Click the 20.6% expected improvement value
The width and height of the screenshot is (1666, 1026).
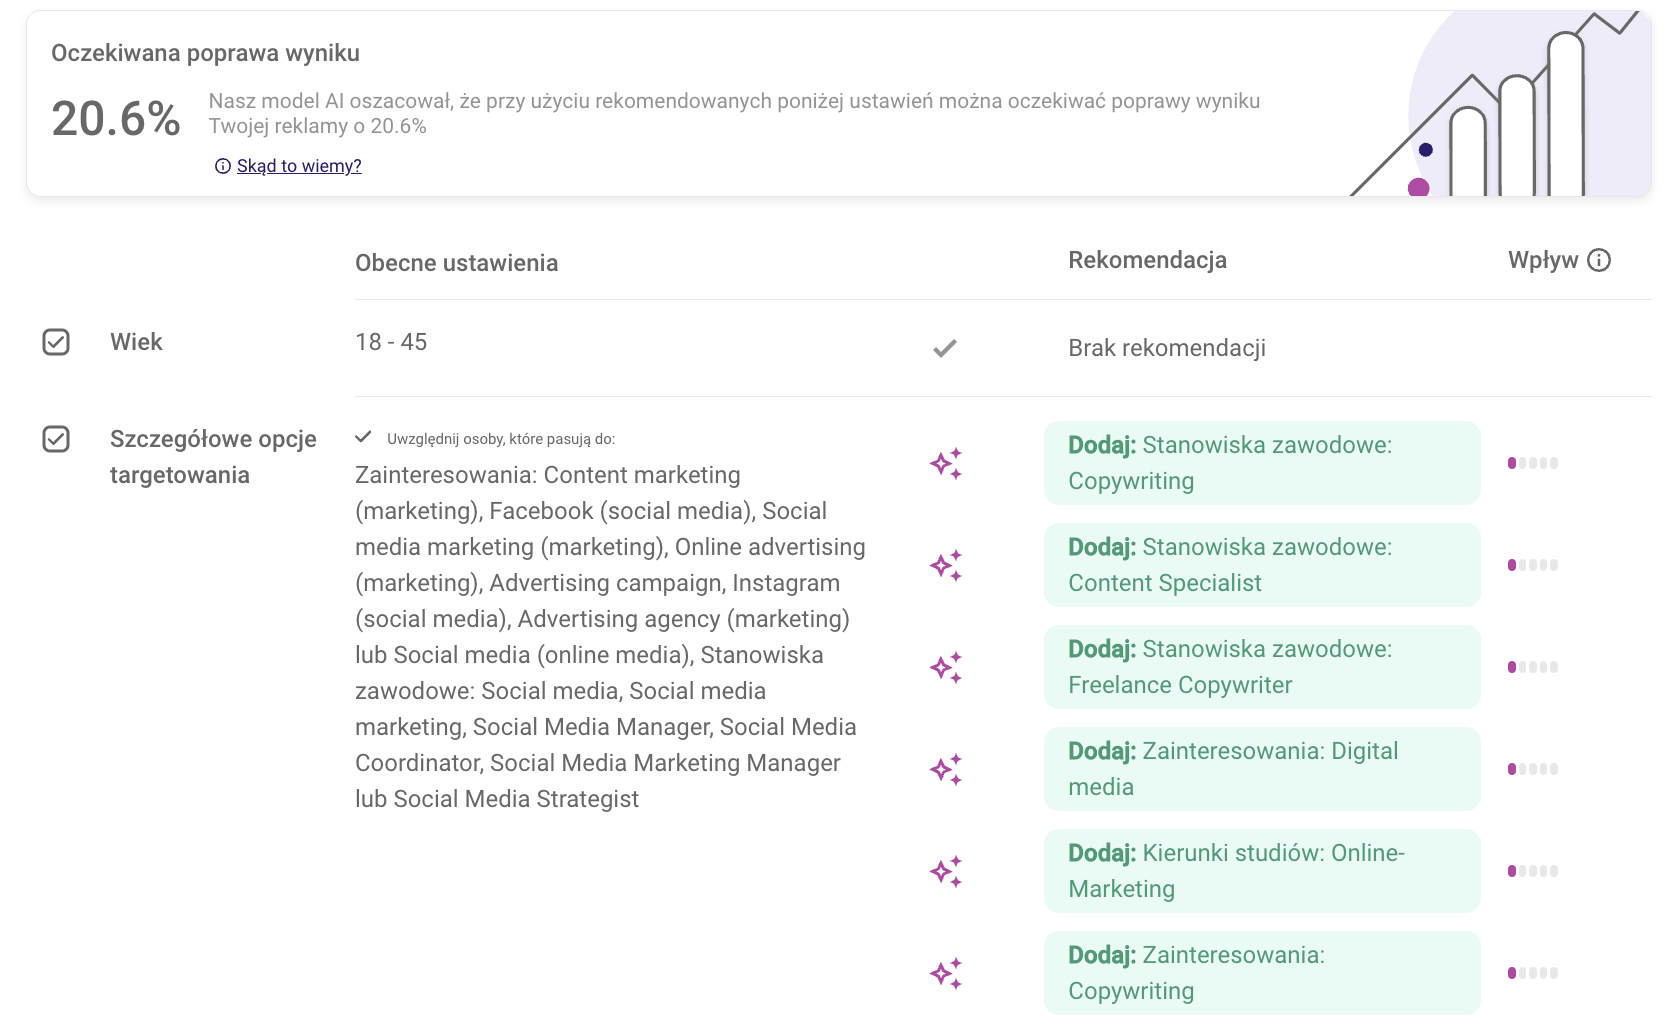tap(116, 119)
